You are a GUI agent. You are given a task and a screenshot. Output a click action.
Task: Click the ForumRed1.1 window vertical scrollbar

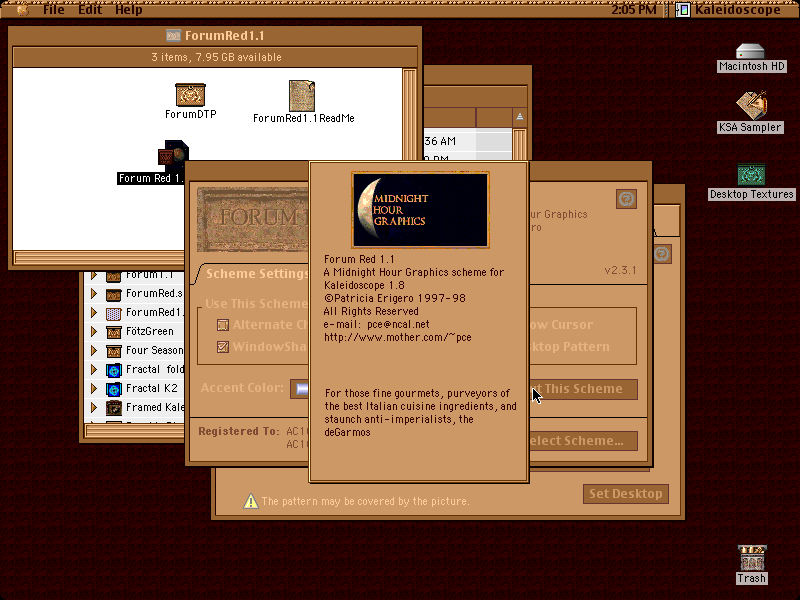409,113
